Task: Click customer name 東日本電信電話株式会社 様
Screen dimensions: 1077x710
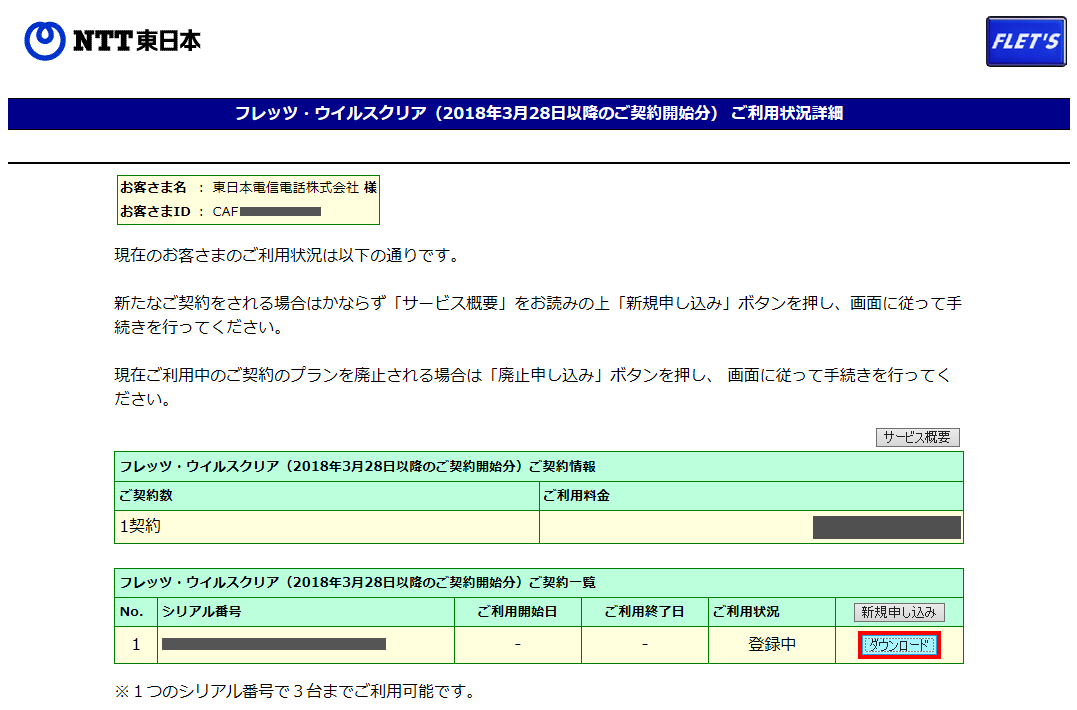Action: point(295,187)
